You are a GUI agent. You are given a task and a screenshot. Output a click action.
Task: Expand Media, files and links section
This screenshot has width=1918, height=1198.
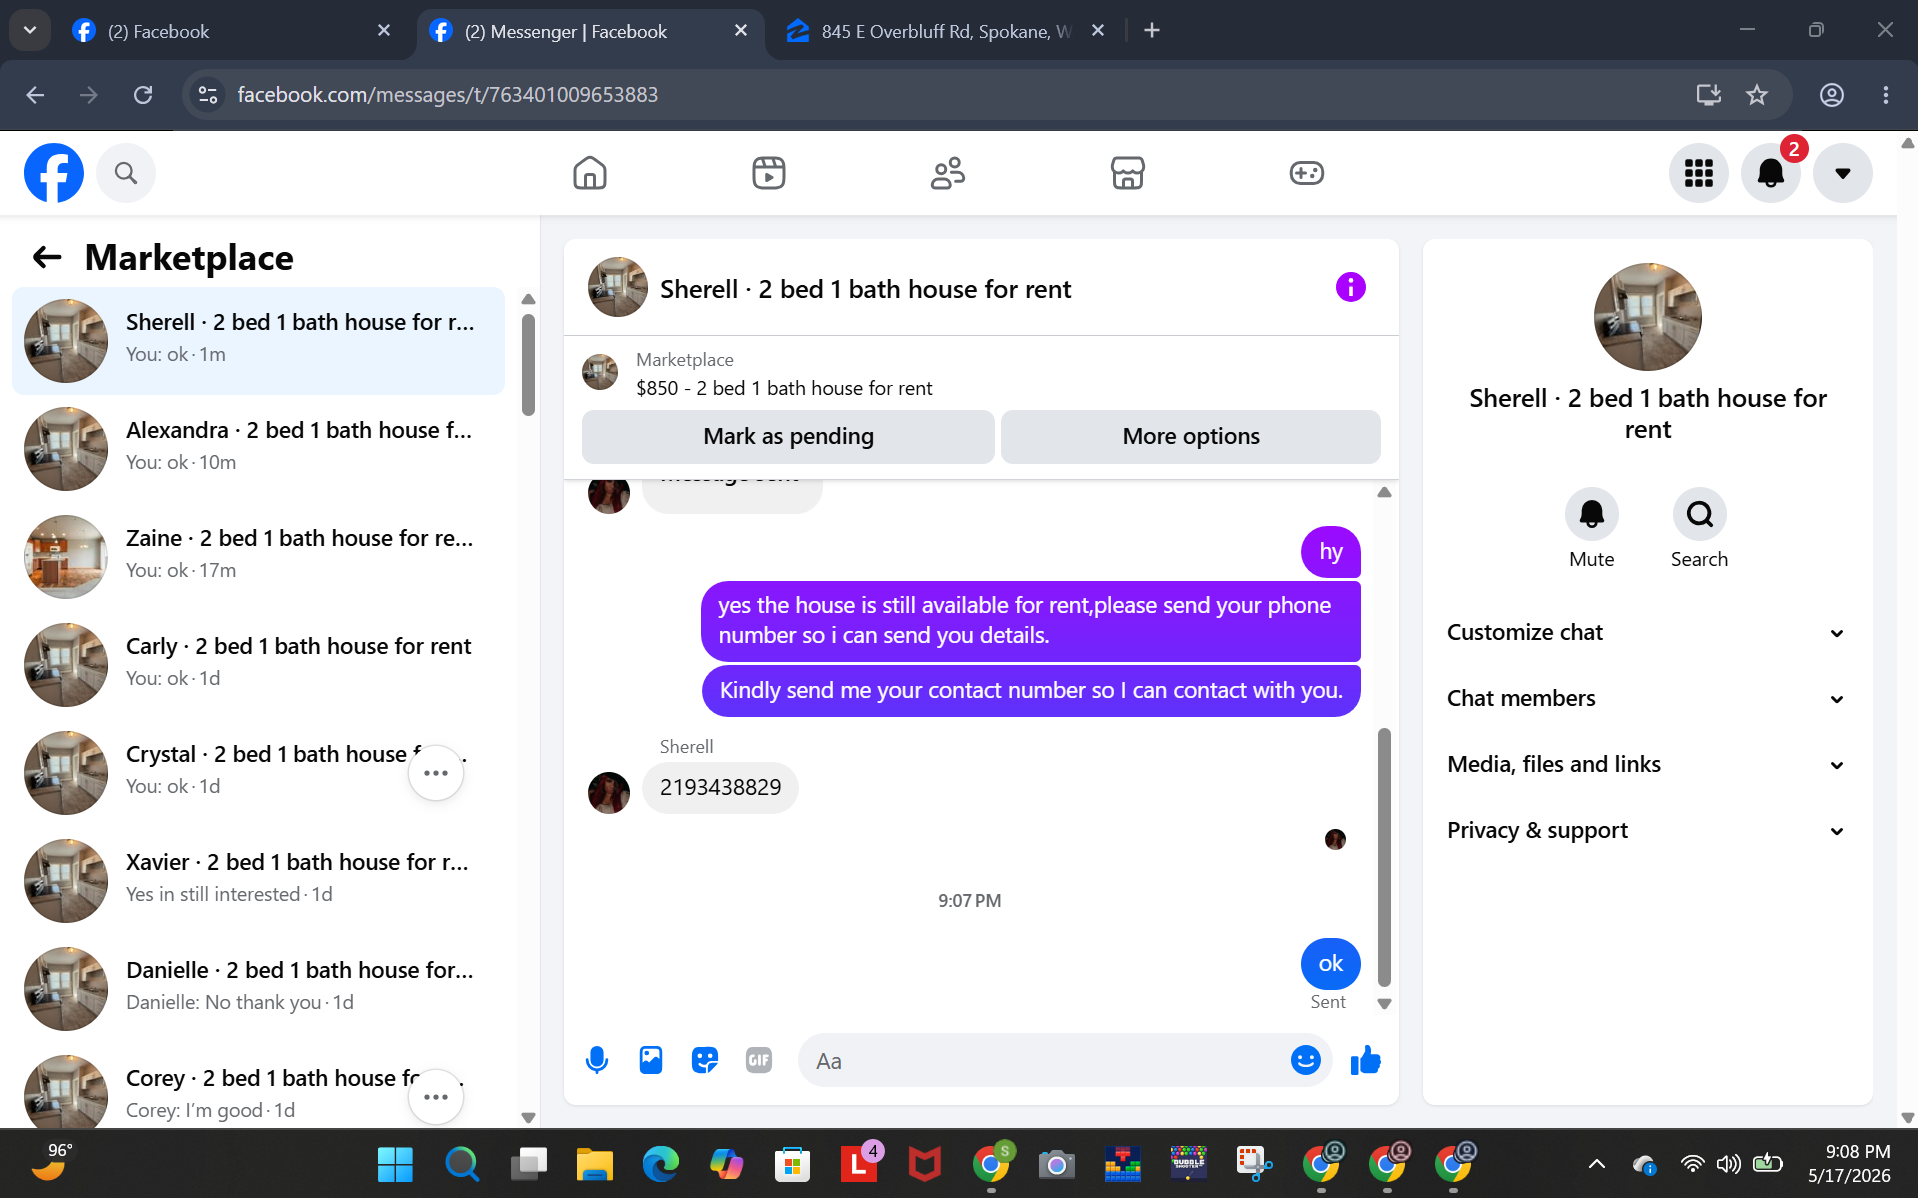point(1647,765)
